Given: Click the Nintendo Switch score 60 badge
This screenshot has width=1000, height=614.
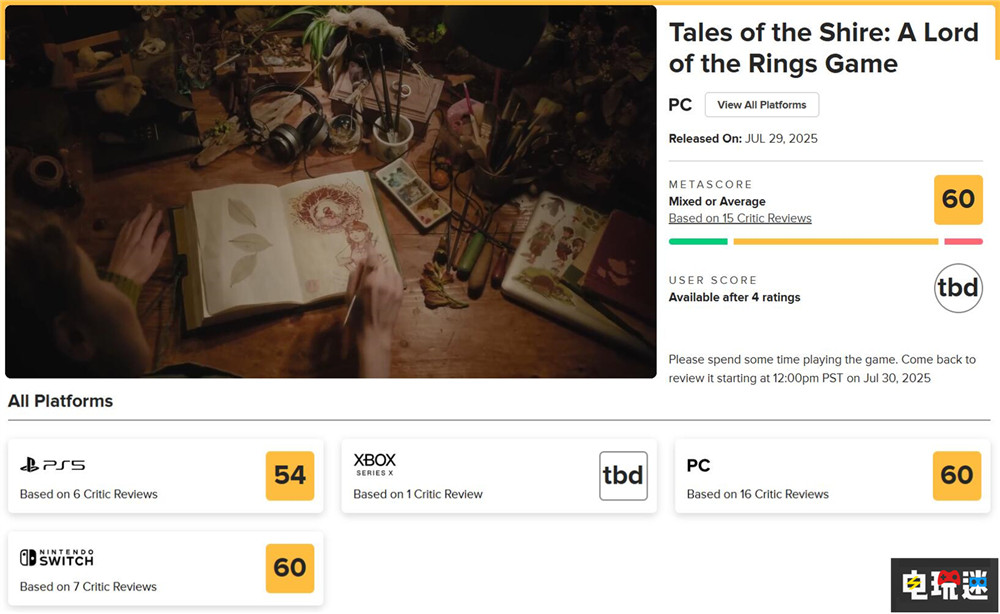Looking at the screenshot, I should [290, 568].
